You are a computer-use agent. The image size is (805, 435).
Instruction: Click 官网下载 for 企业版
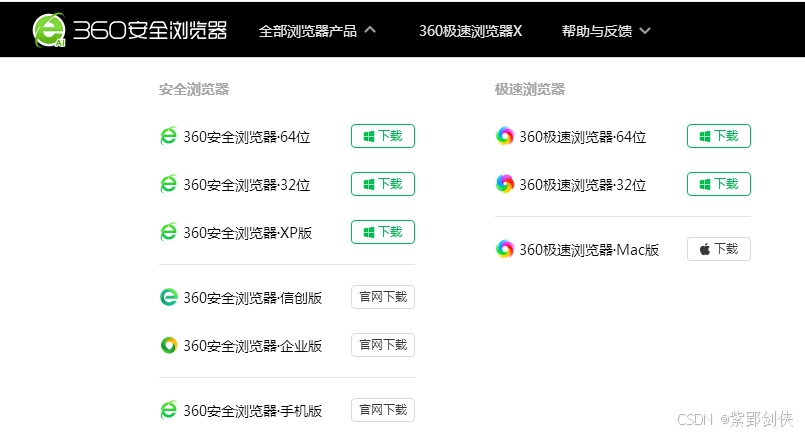383,345
